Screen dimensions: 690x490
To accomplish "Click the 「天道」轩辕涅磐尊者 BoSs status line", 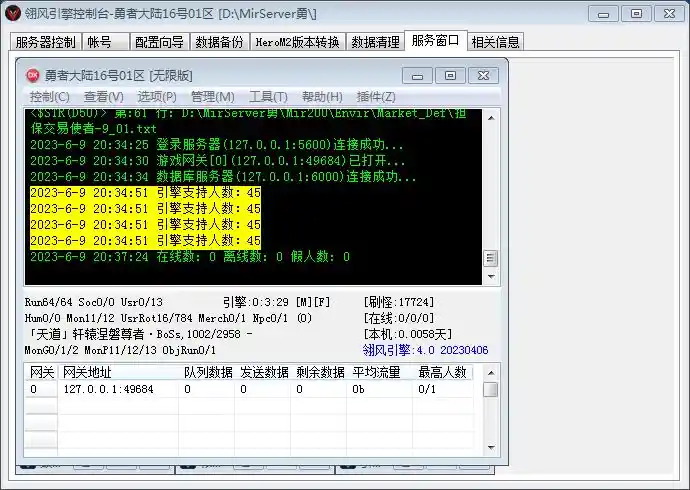I will coord(139,334).
